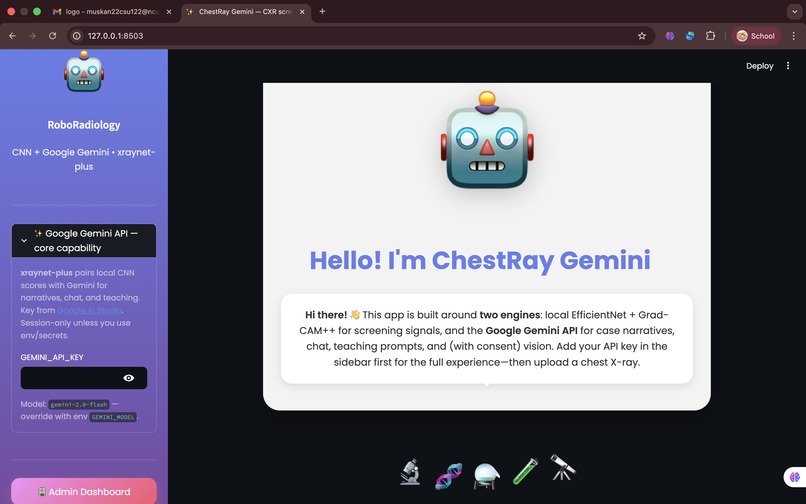Image resolution: width=806 pixels, height=504 pixels.
Task: Show the API key with eye icon
Action: (129, 378)
